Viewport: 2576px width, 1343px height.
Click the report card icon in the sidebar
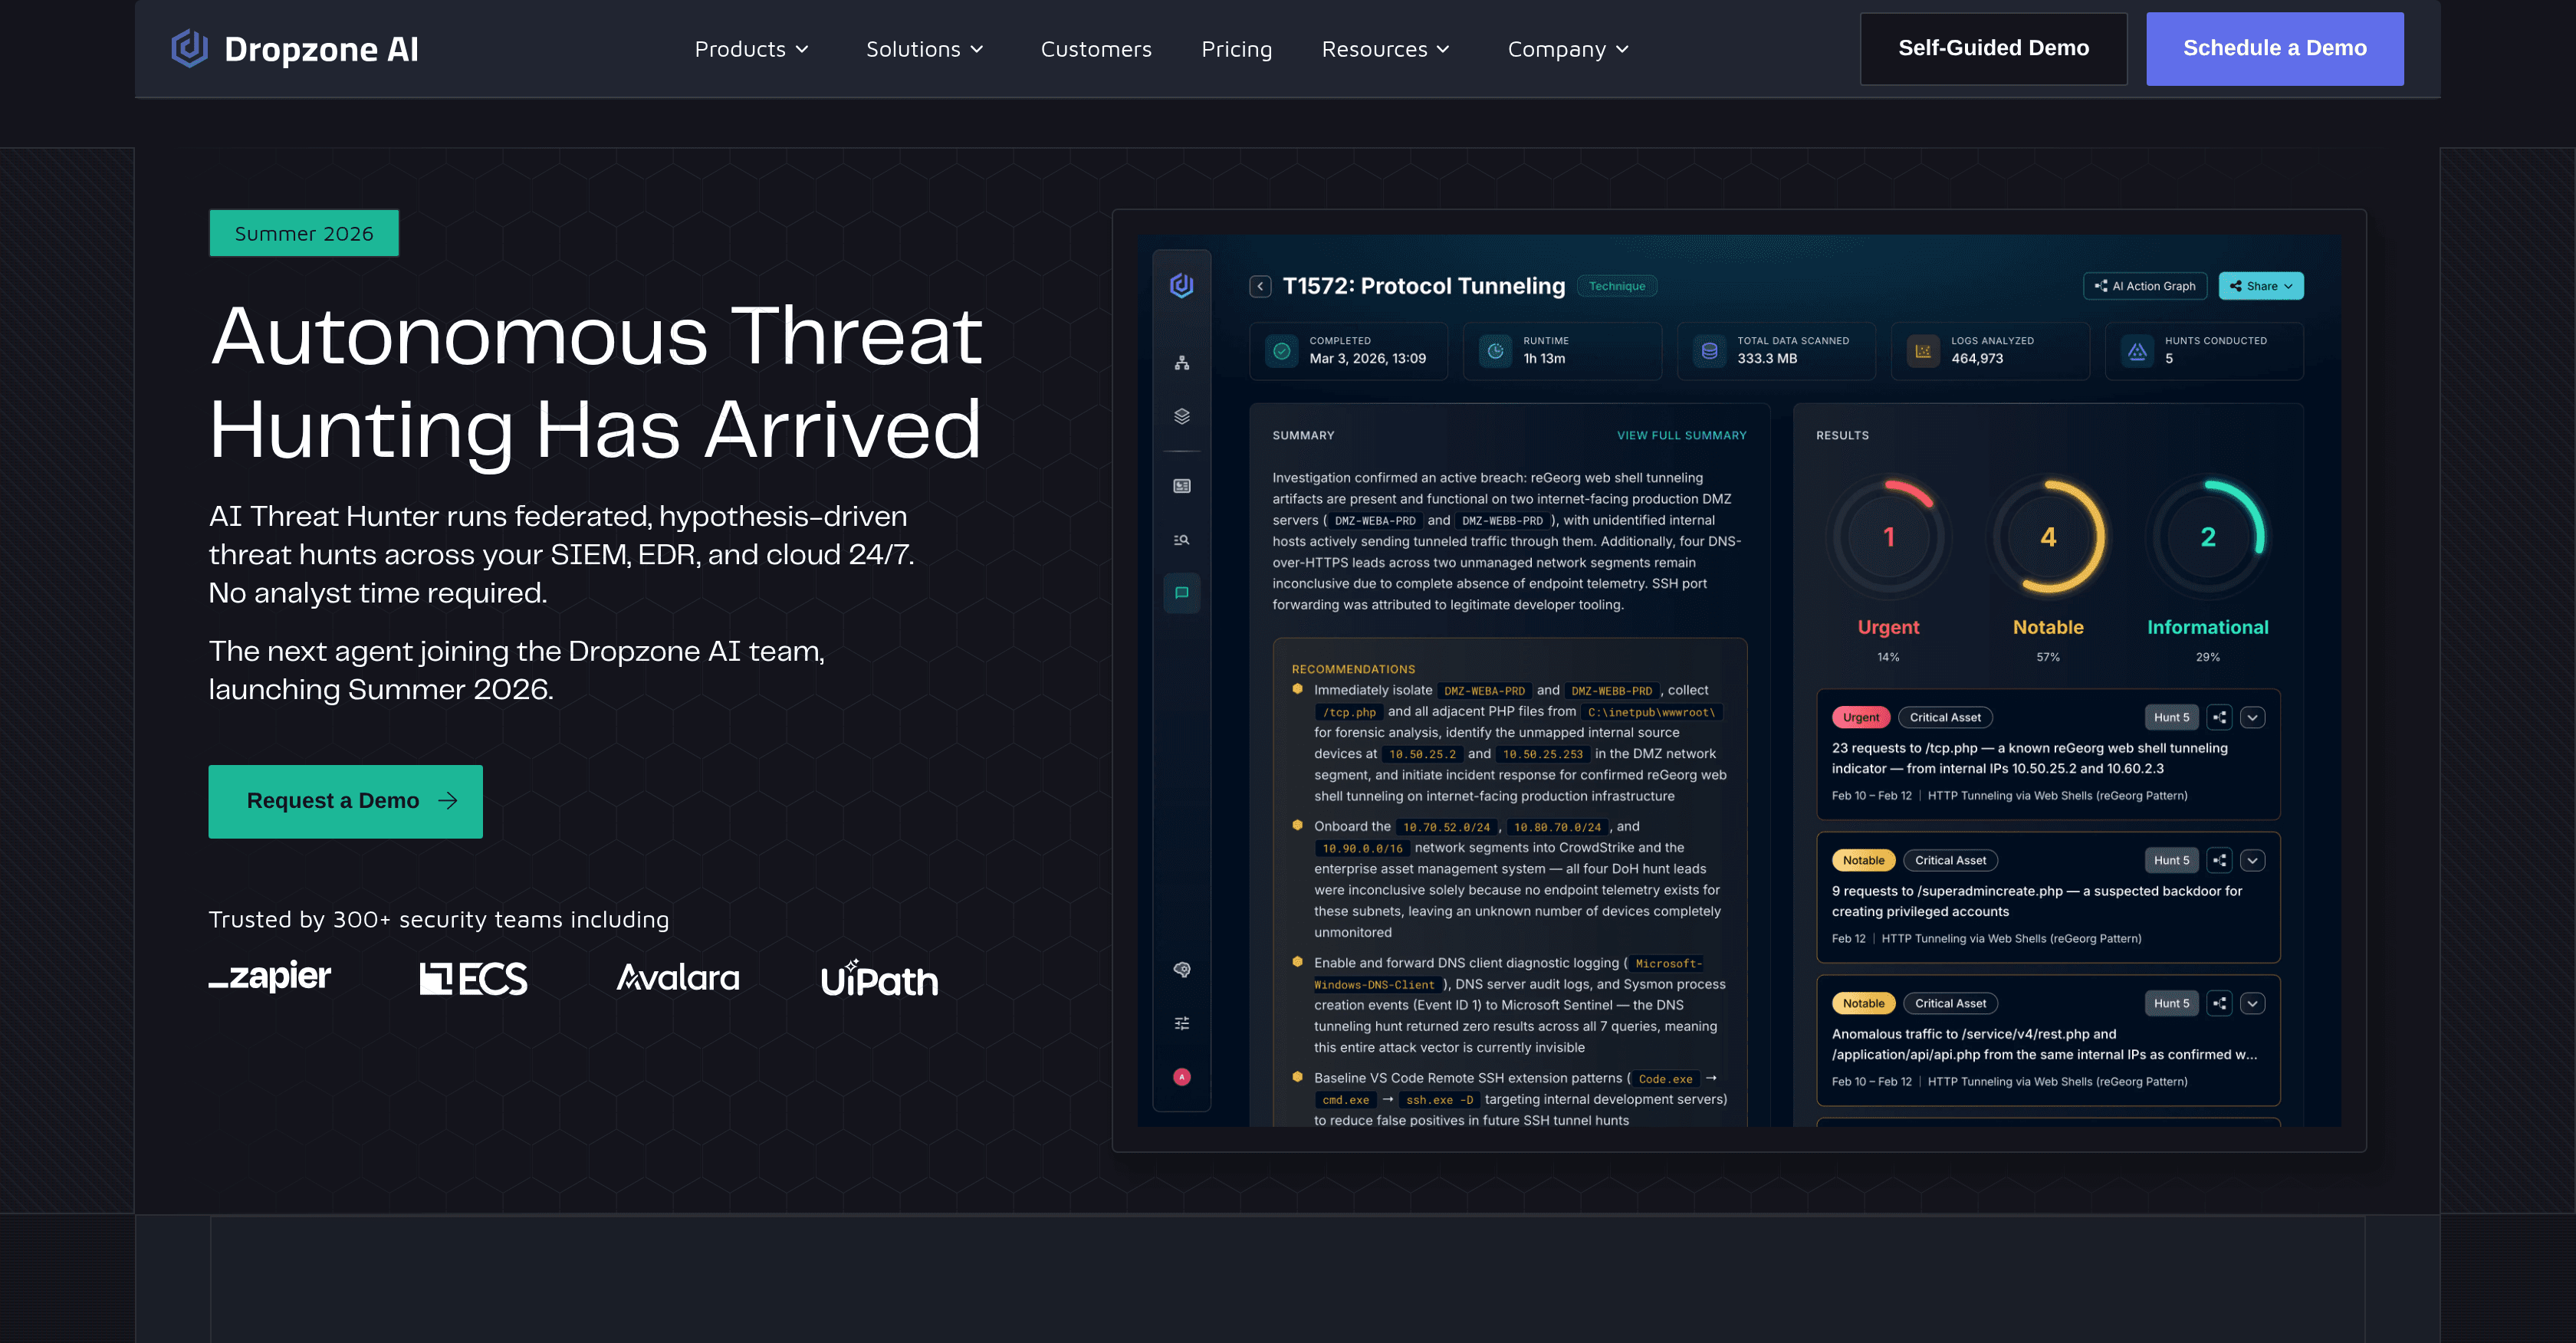pos(1181,486)
